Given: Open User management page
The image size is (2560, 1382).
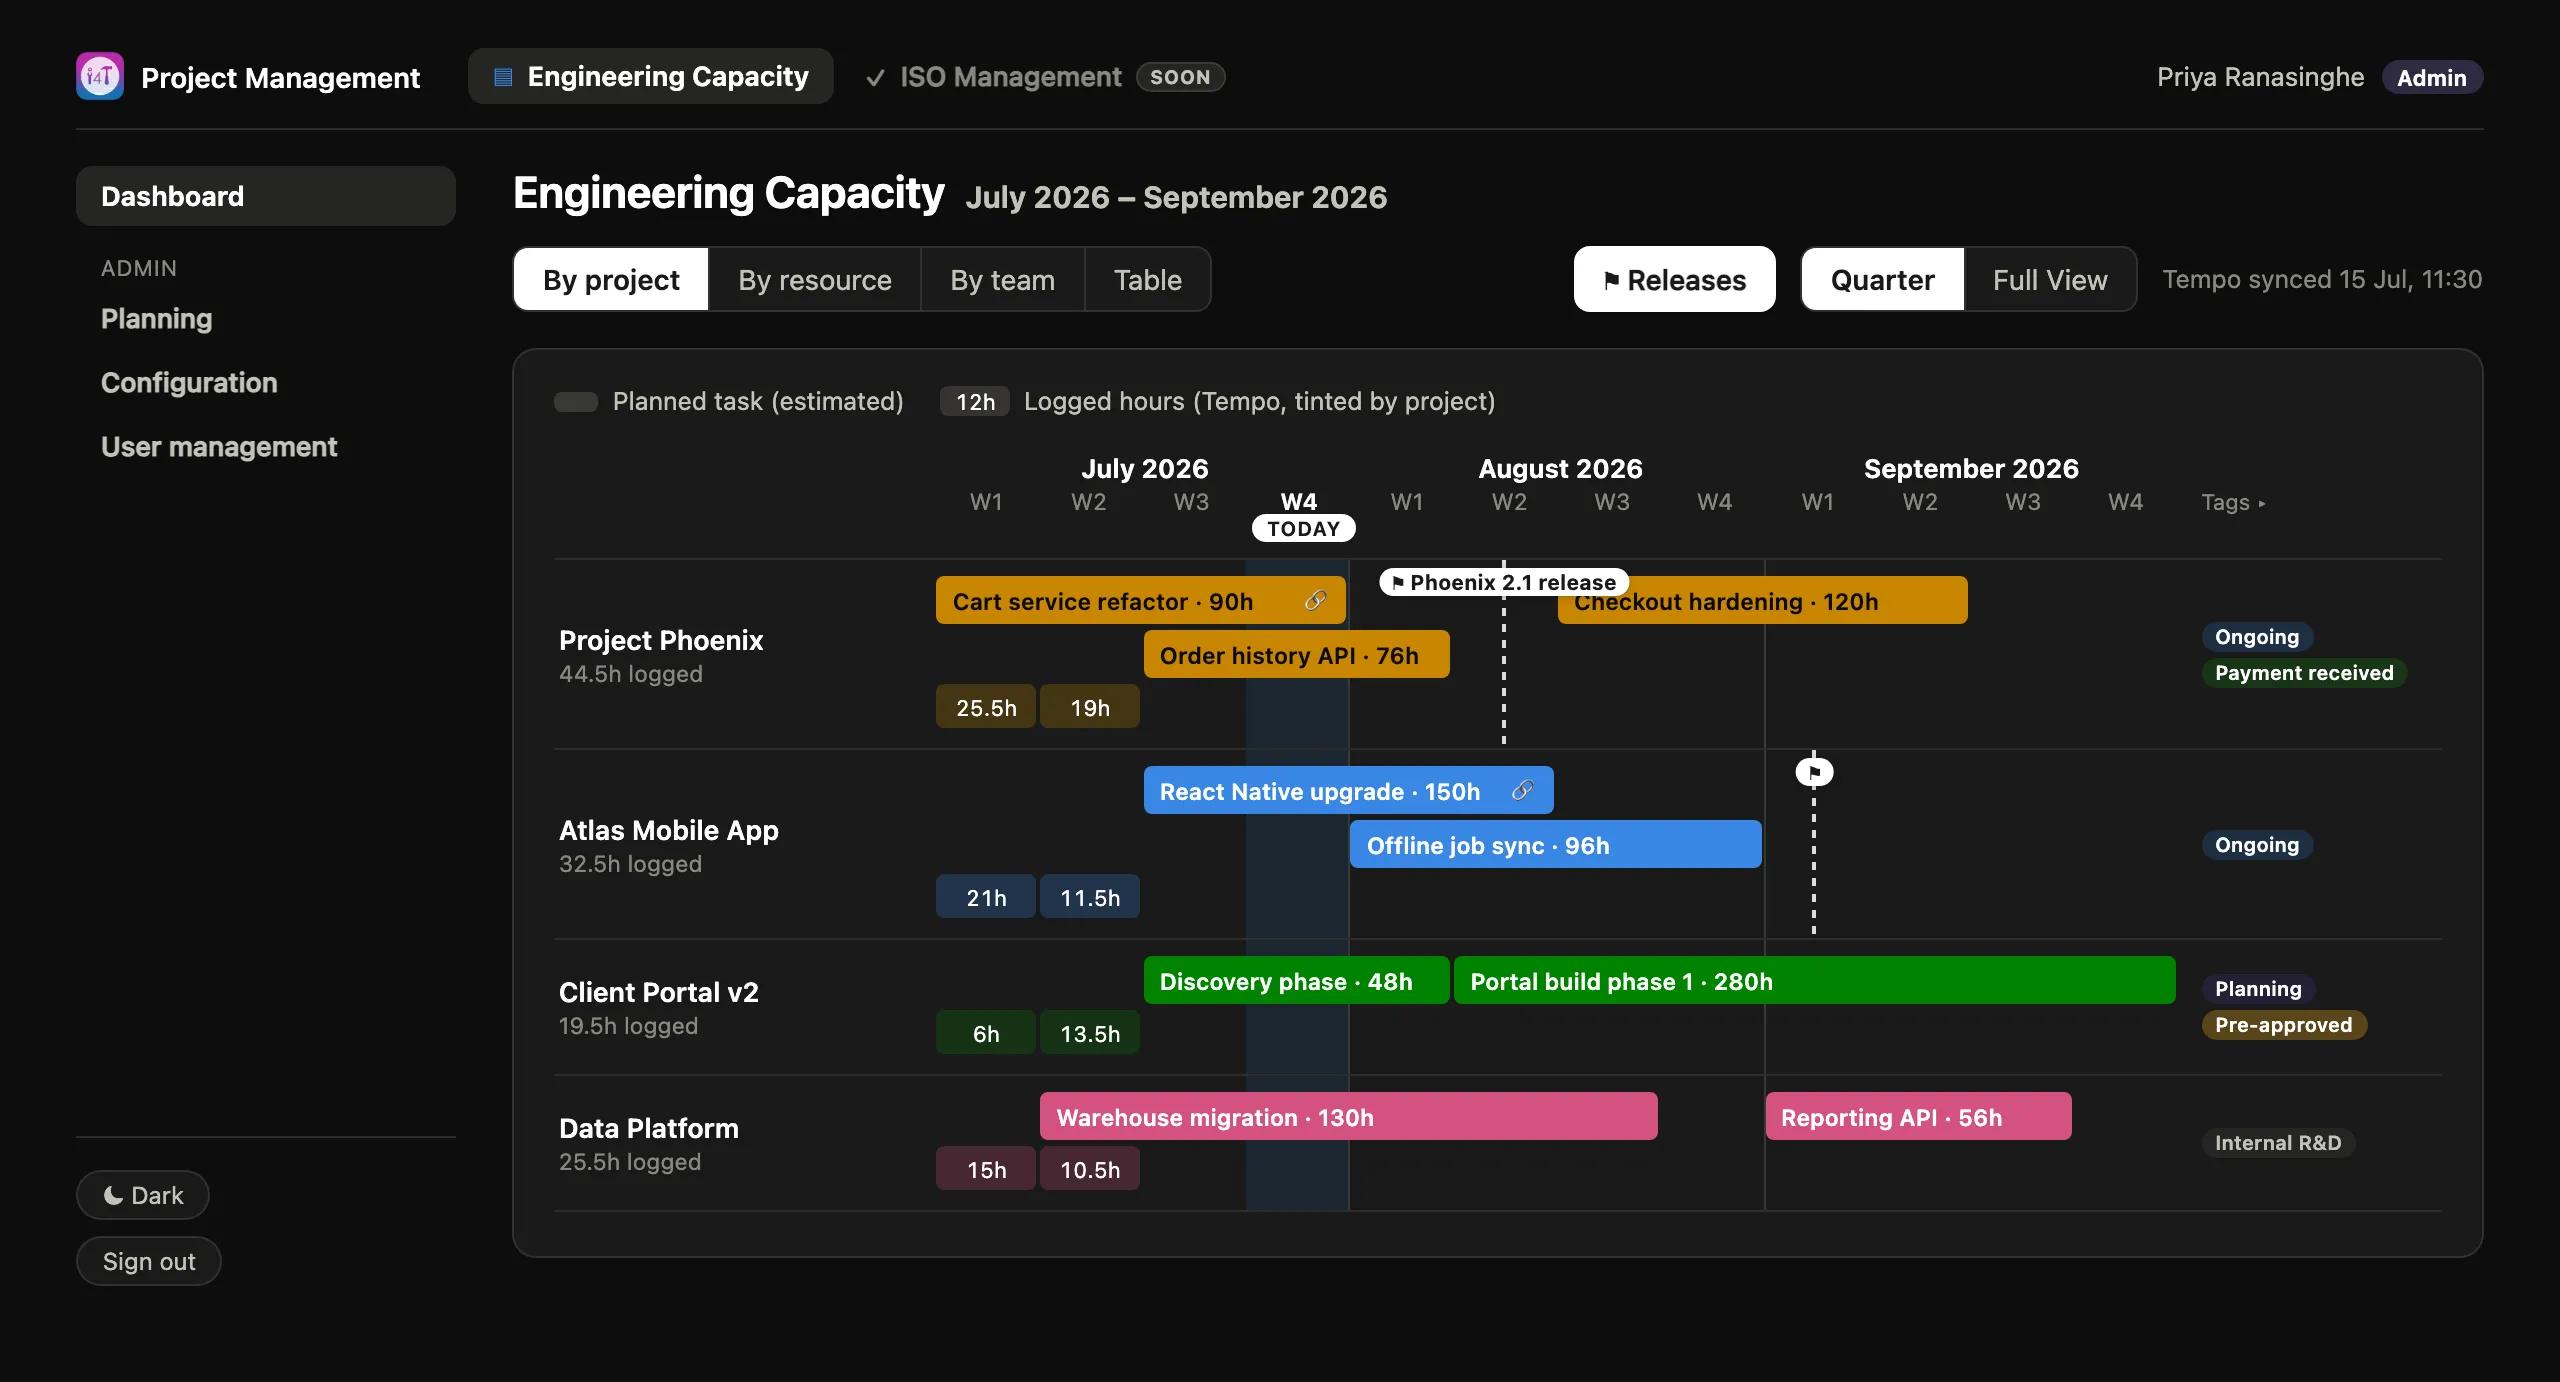Looking at the screenshot, I should pos(219,447).
